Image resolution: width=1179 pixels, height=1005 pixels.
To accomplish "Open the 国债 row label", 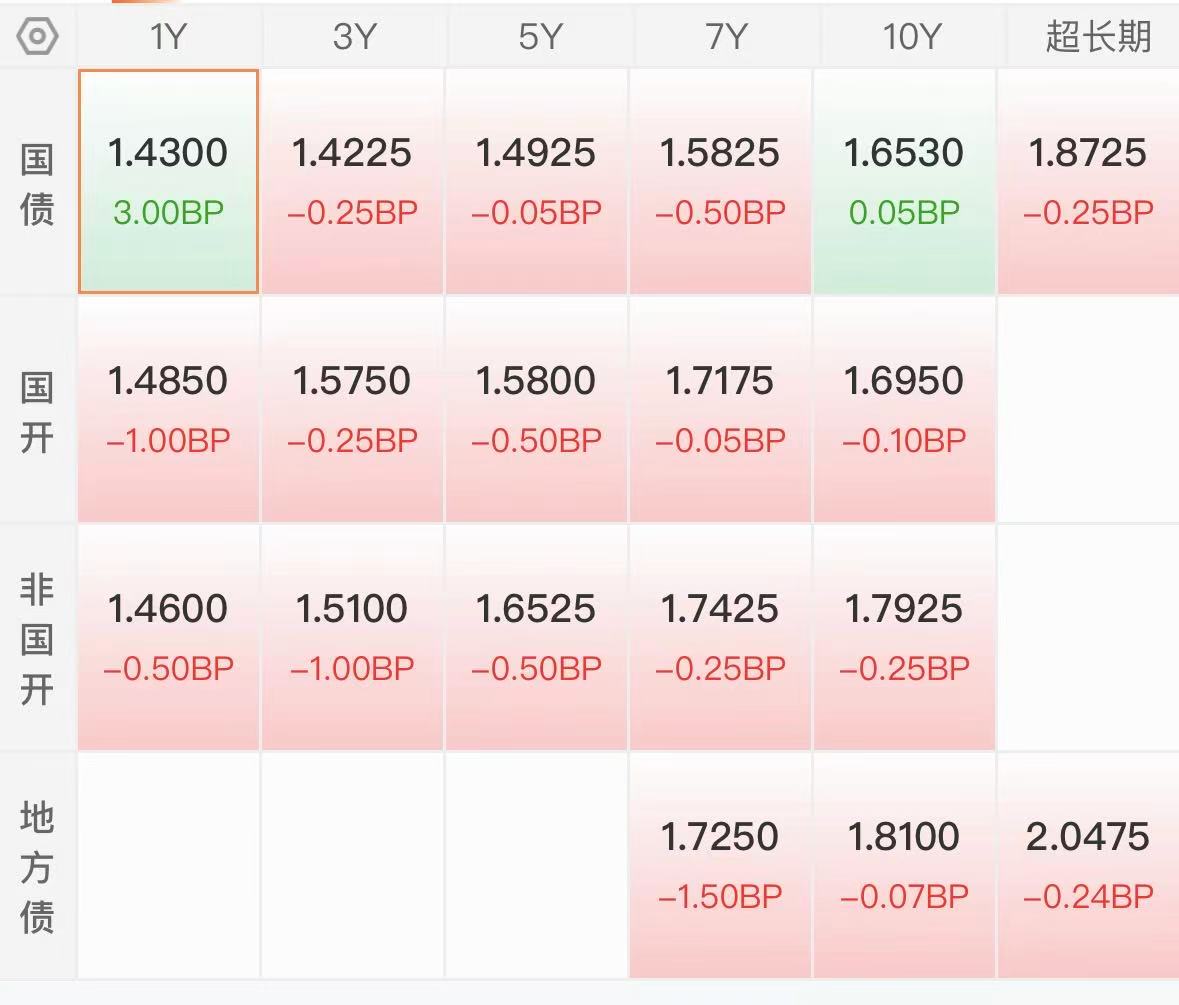I will coord(37,183).
